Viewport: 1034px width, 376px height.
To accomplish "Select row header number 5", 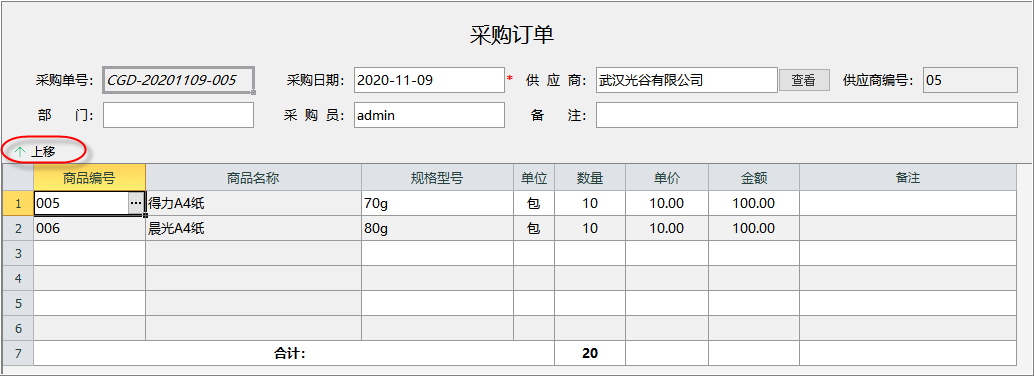I will [18, 303].
